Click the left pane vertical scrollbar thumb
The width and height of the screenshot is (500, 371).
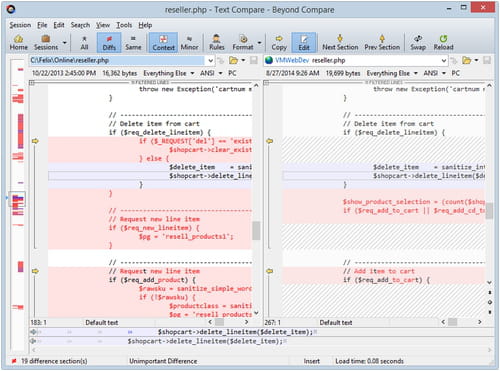click(256, 231)
